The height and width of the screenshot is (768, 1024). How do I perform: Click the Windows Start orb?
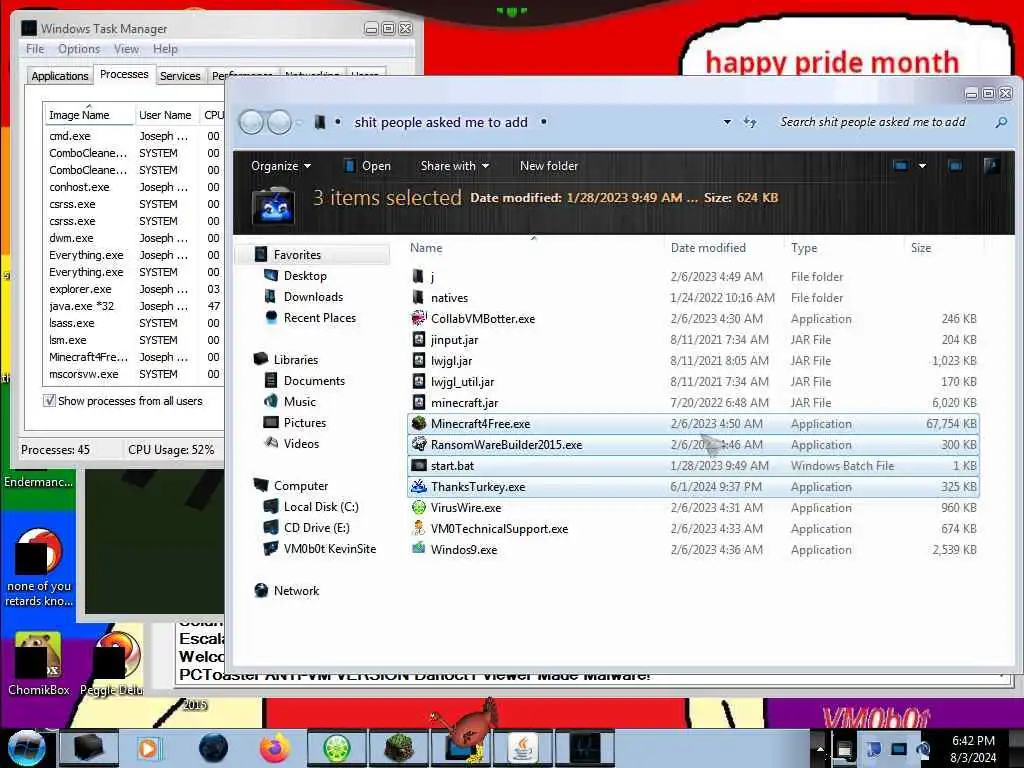click(26, 748)
